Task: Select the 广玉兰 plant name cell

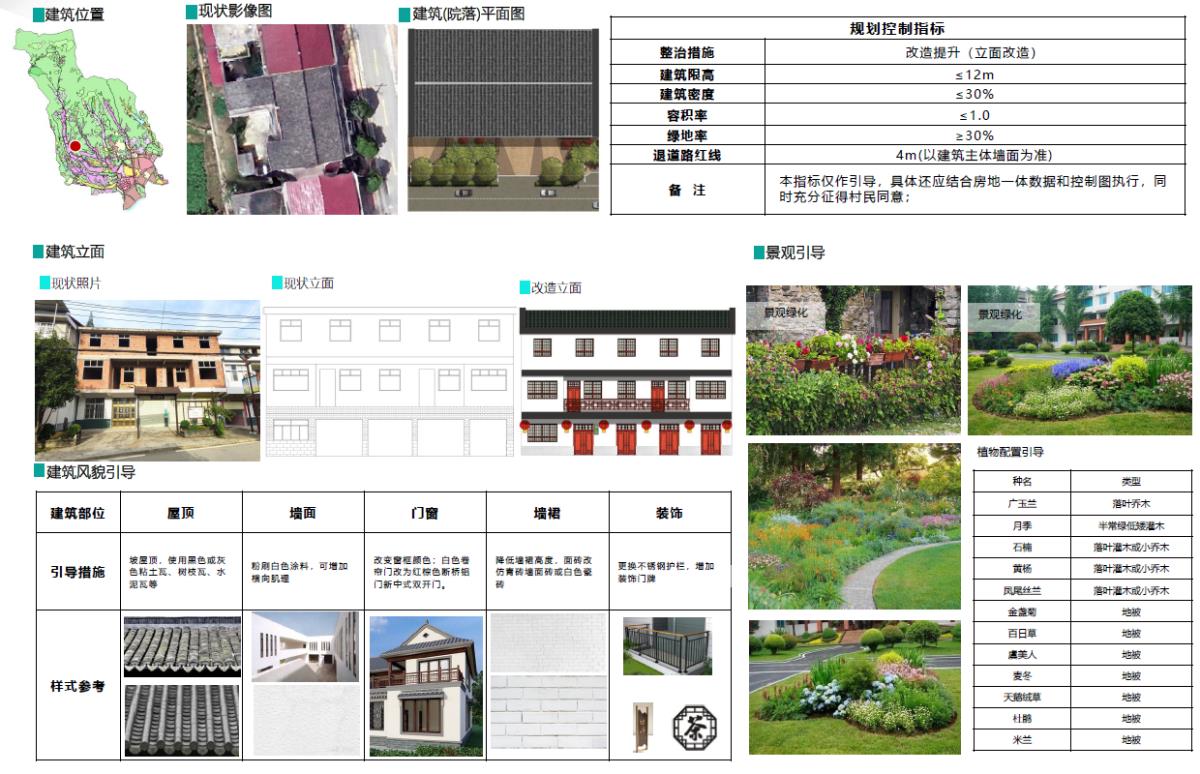Action: (x=1024, y=503)
